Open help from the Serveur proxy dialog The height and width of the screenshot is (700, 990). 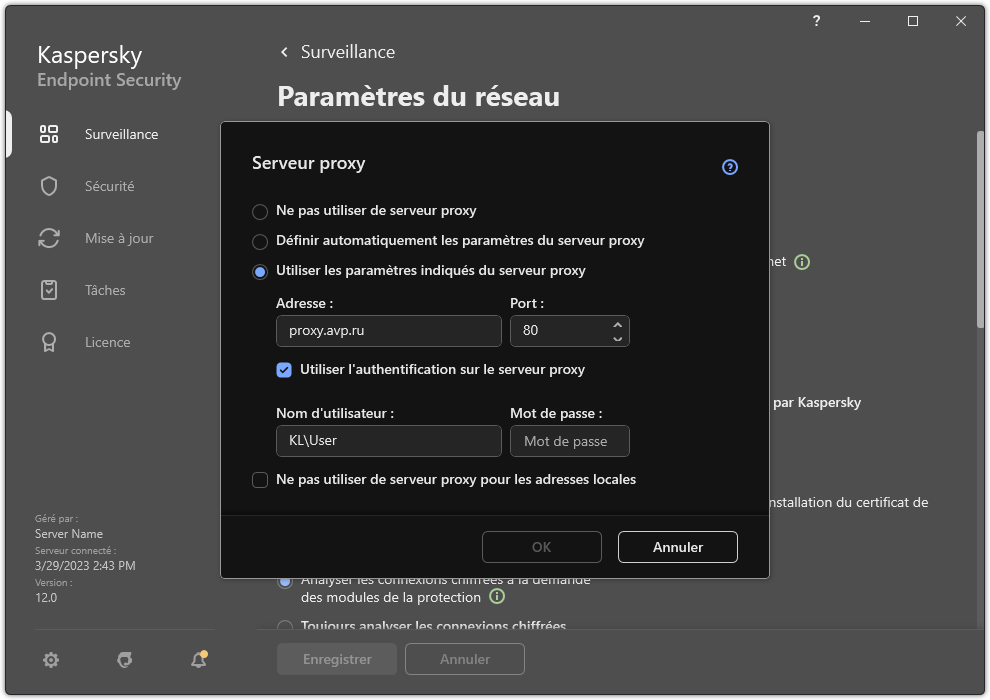click(x=729, y=167)
